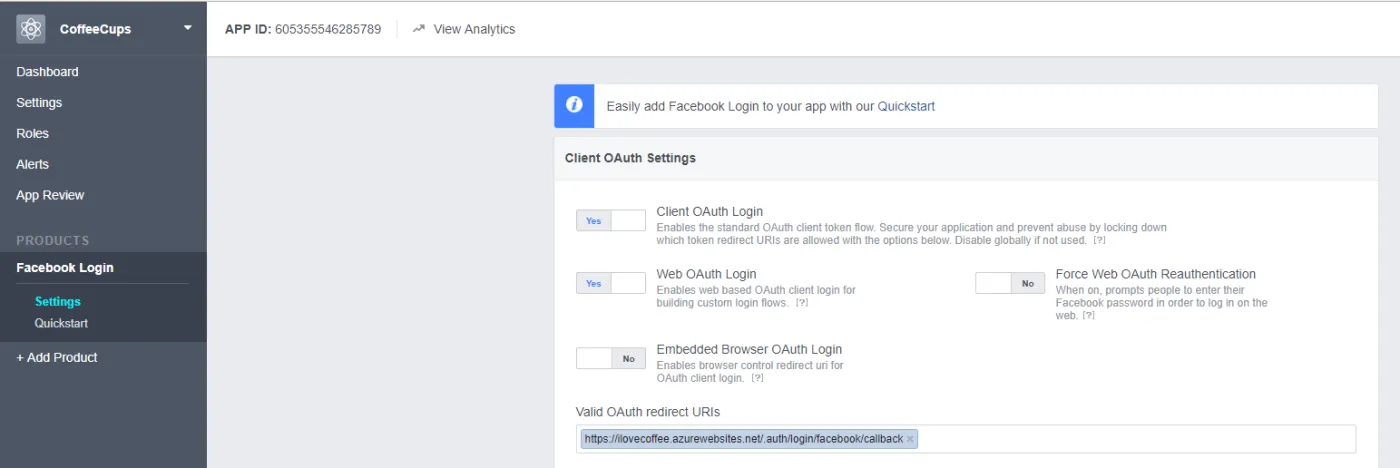Screen dimensions: 1400x468
Task: Click help icon for Embedded Browser OAuth Login
Action: coord(757,379)
